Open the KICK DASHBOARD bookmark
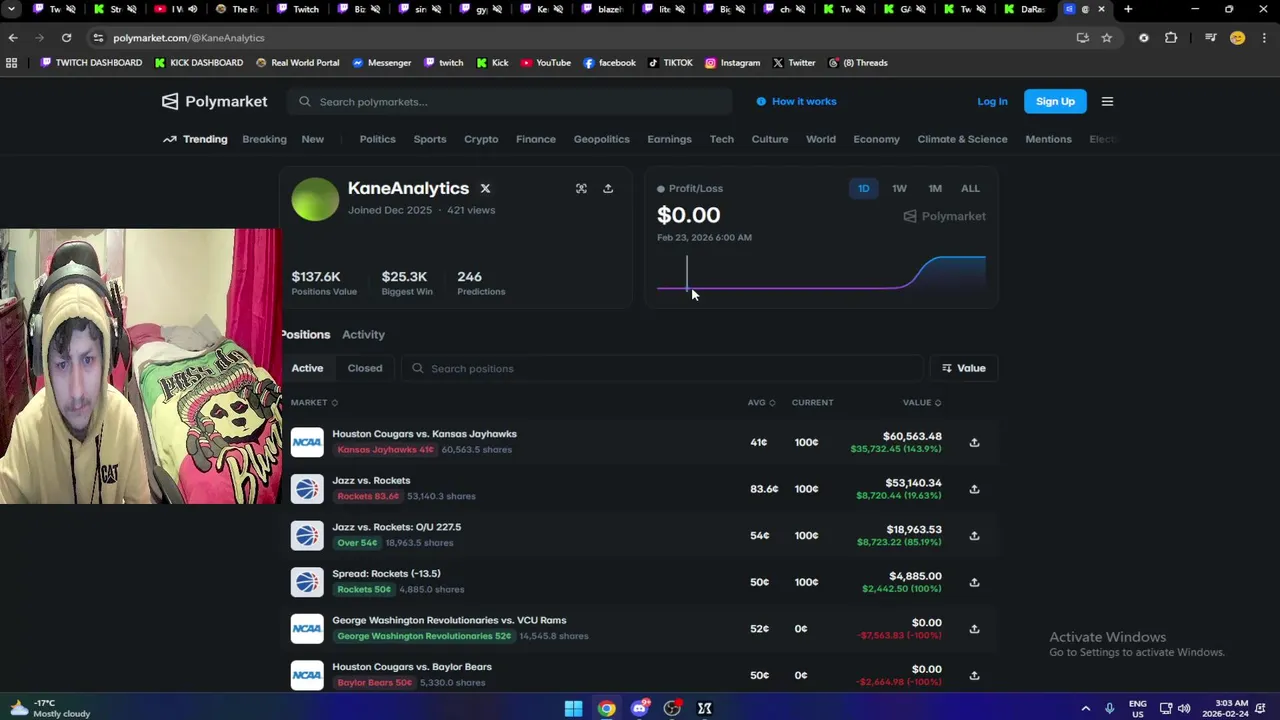The width and height of the screenshot is (1280, 720). 198,62
